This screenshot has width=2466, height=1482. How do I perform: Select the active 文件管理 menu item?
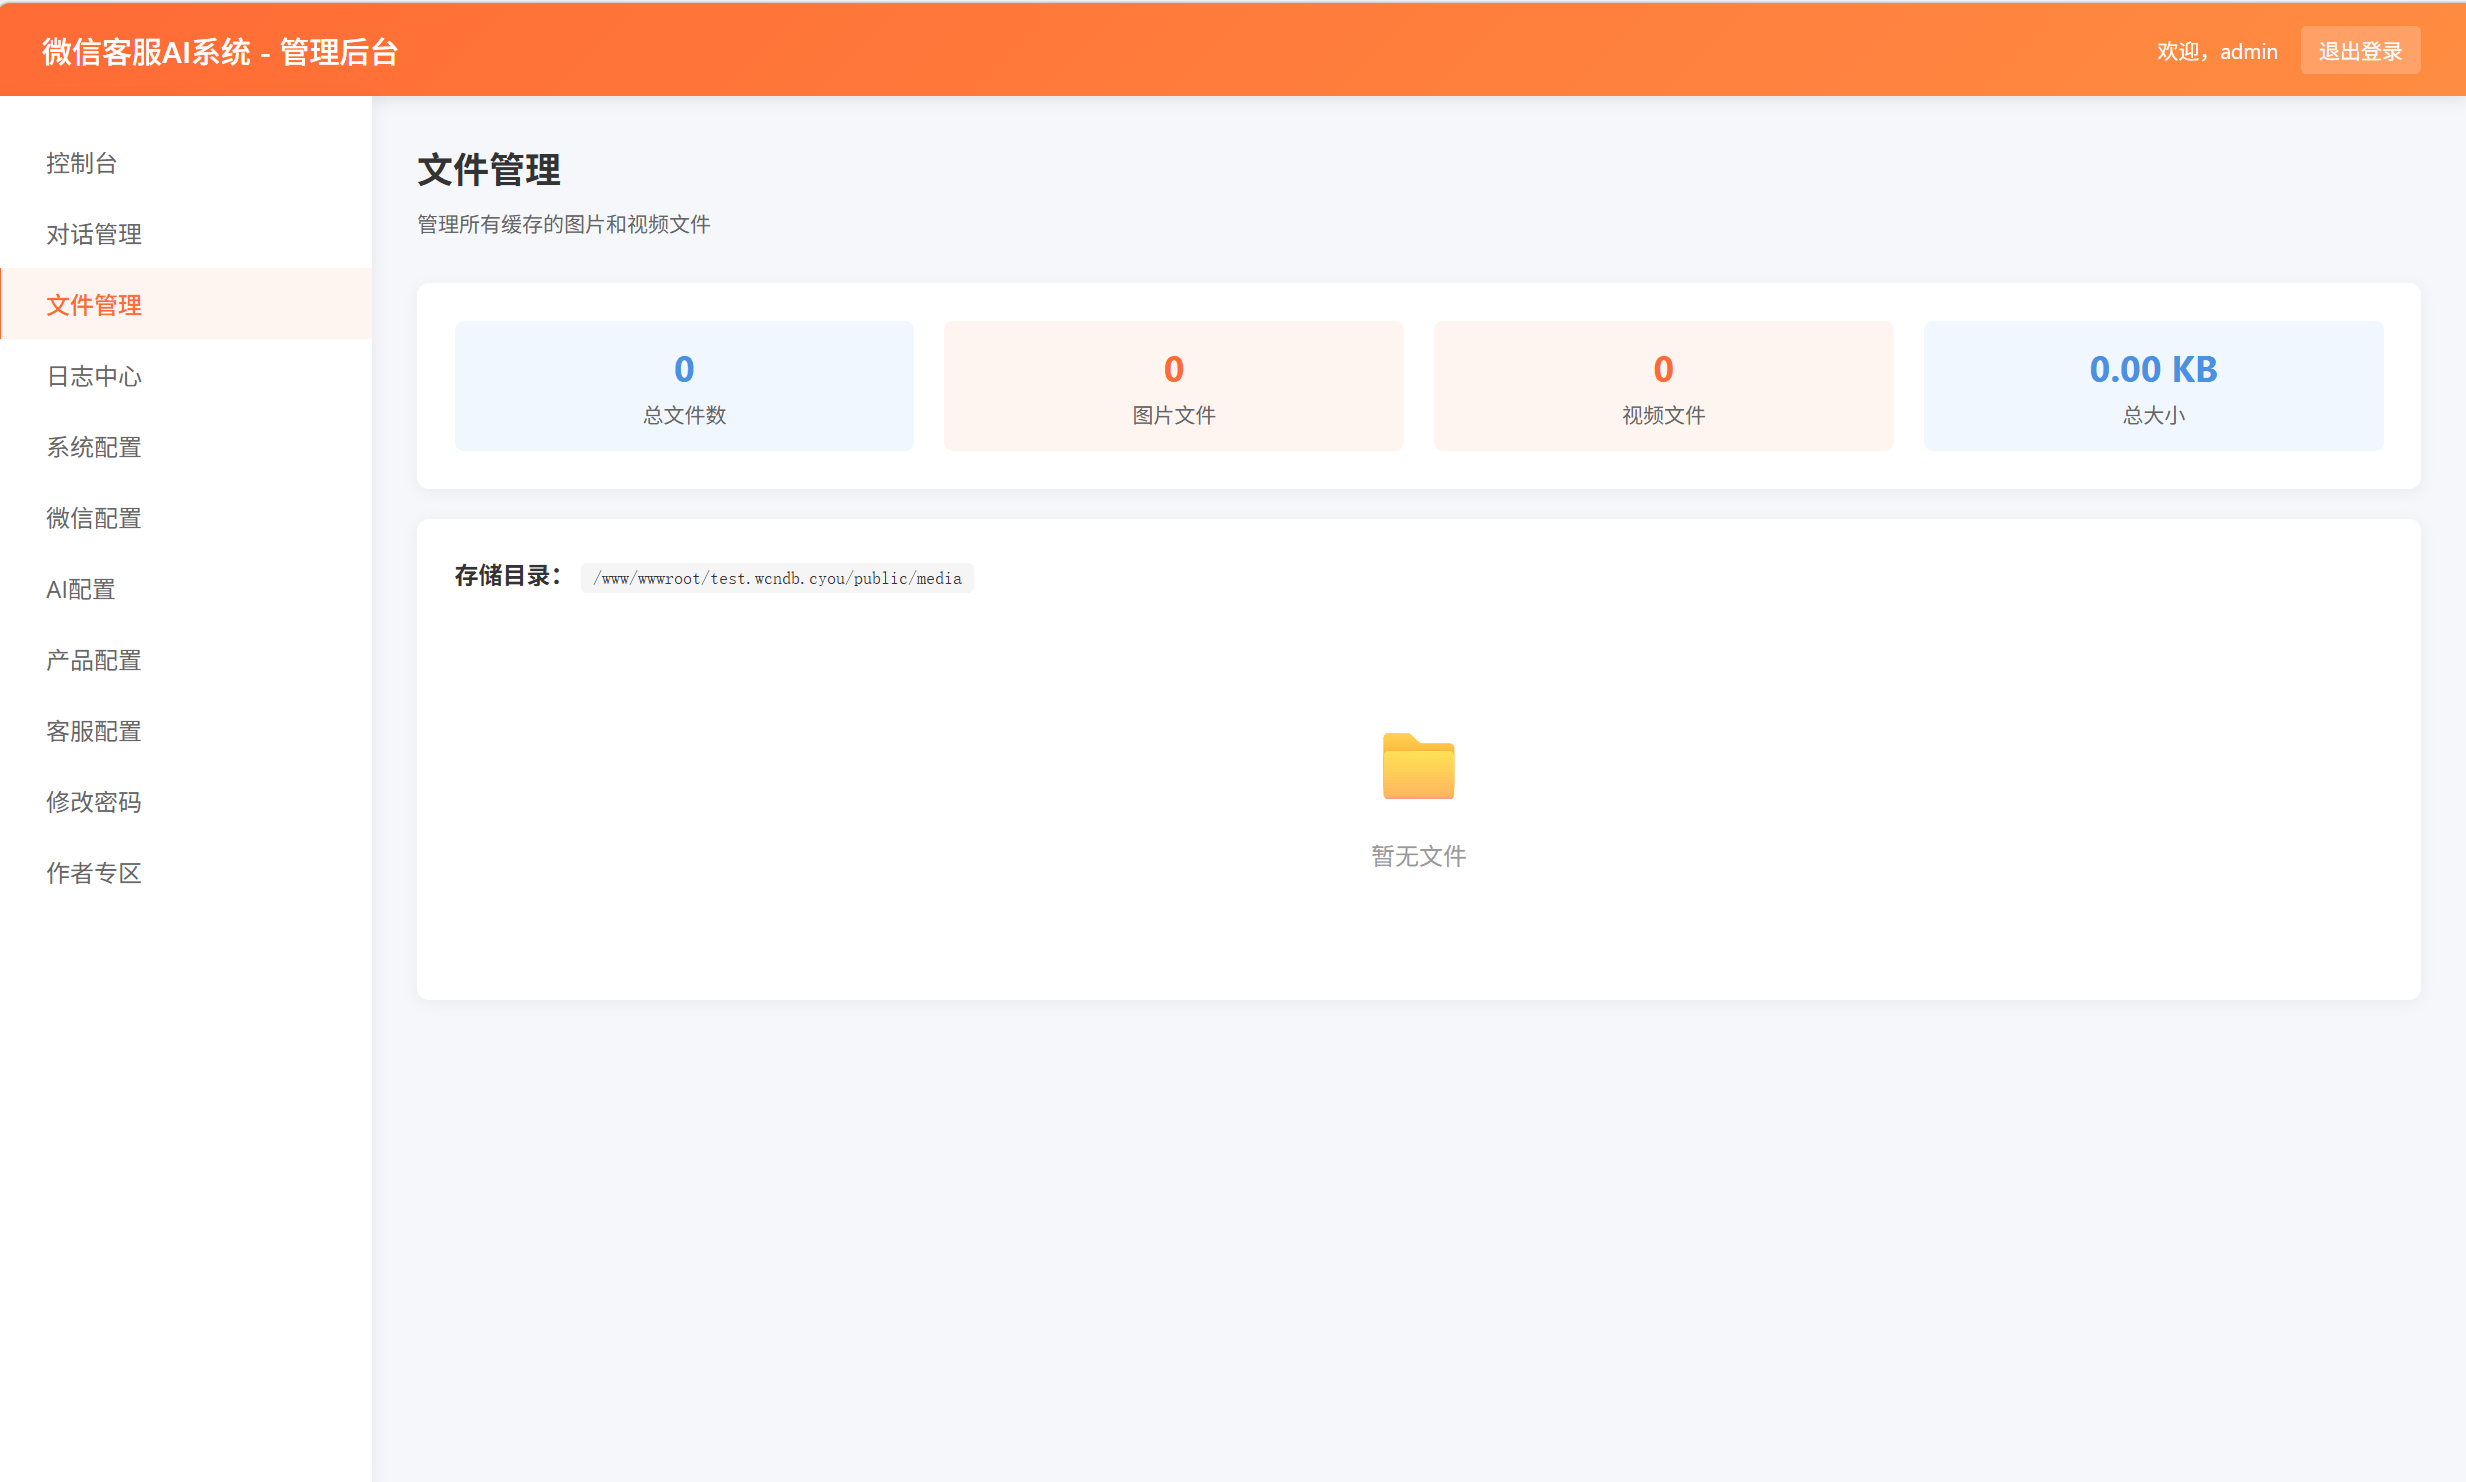(93, 304)
